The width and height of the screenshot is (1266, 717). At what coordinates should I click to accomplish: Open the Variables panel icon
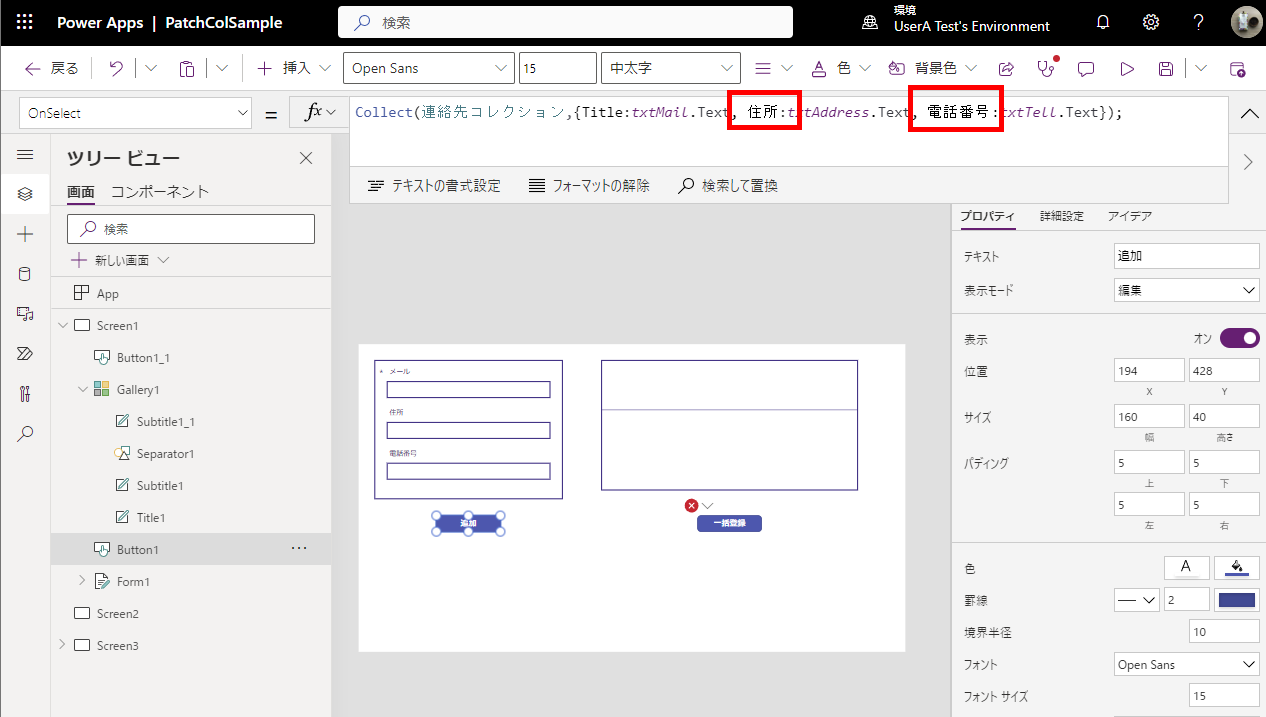pos(24,393)
